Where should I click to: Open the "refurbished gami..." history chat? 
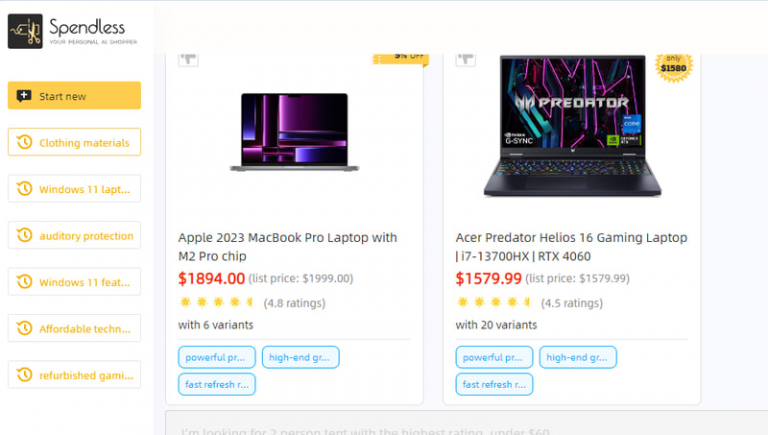(x=74, y=375)
